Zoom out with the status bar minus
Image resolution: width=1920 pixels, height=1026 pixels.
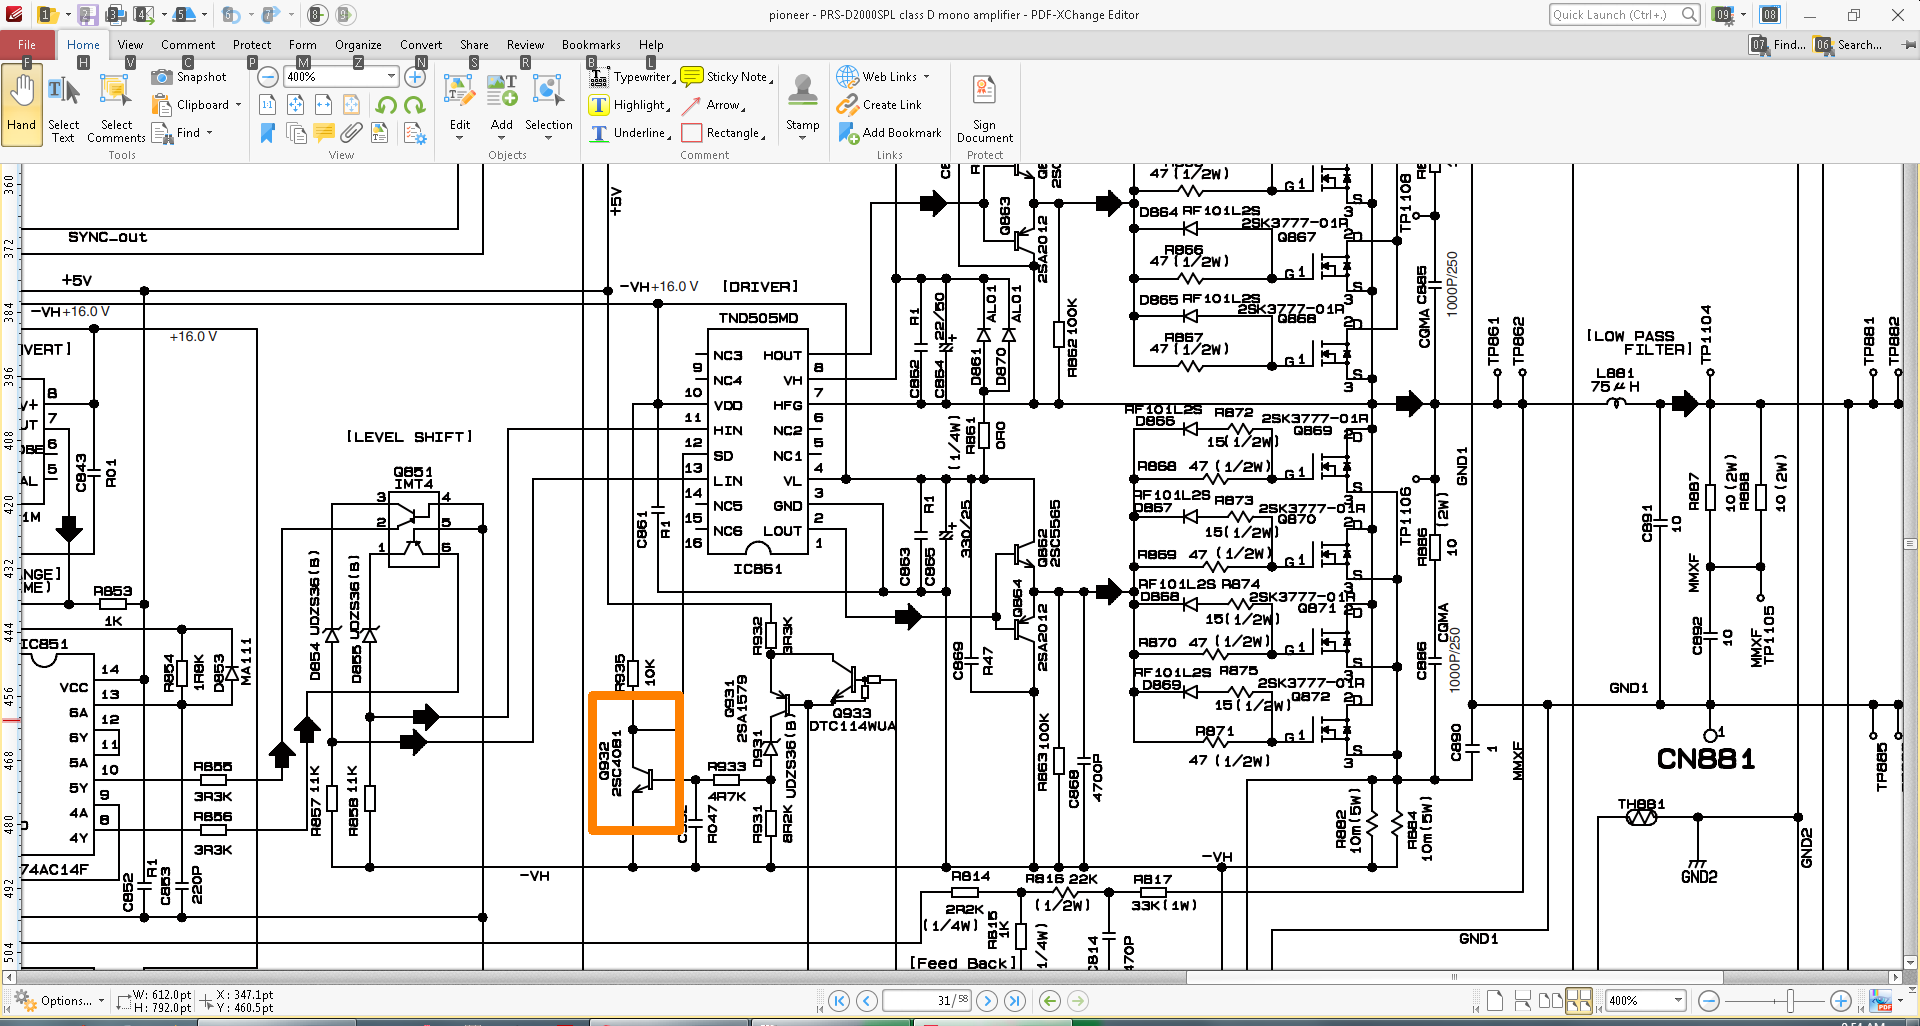coord(1709,1001)
